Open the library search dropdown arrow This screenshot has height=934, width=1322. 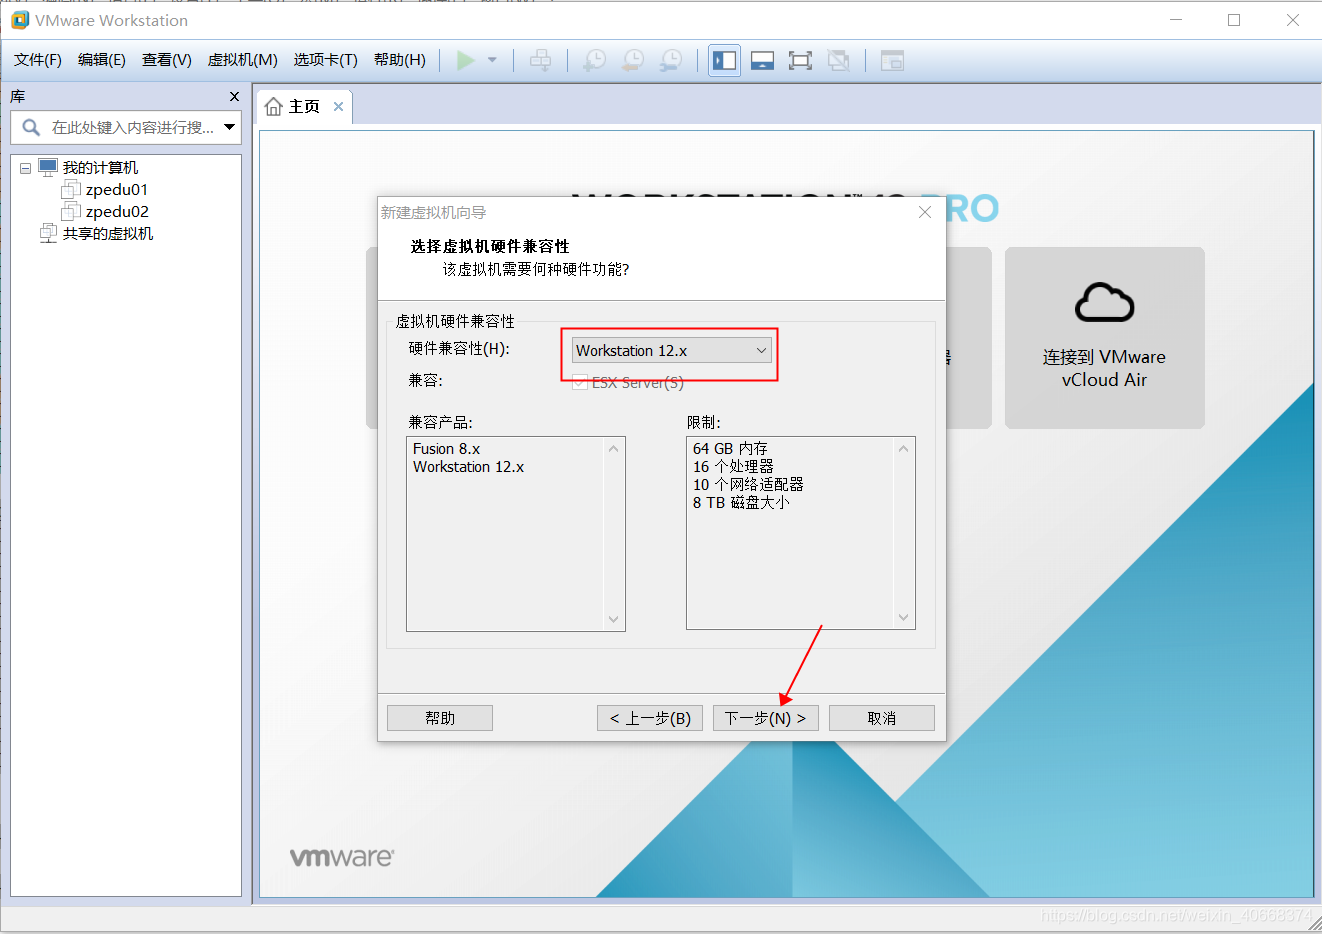click(x=230, y=128)
